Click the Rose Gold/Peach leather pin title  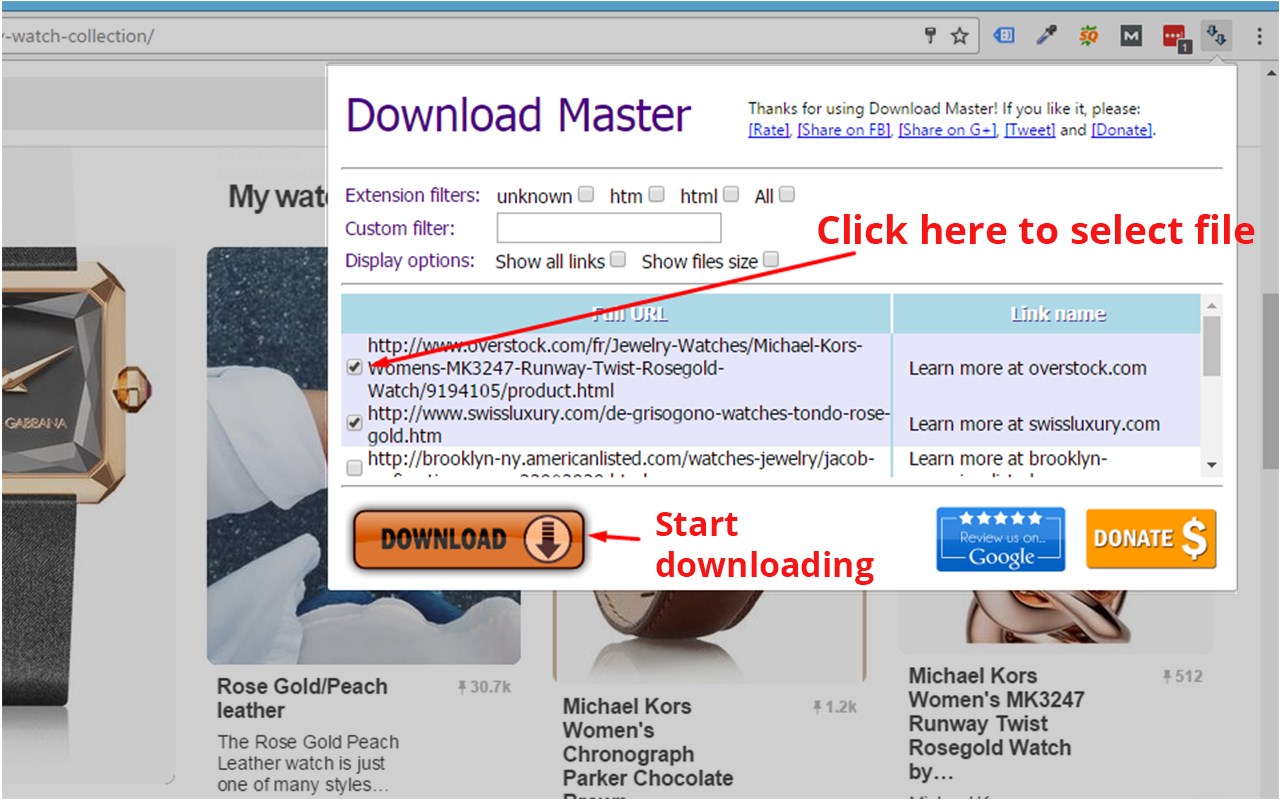pos(302,698)
